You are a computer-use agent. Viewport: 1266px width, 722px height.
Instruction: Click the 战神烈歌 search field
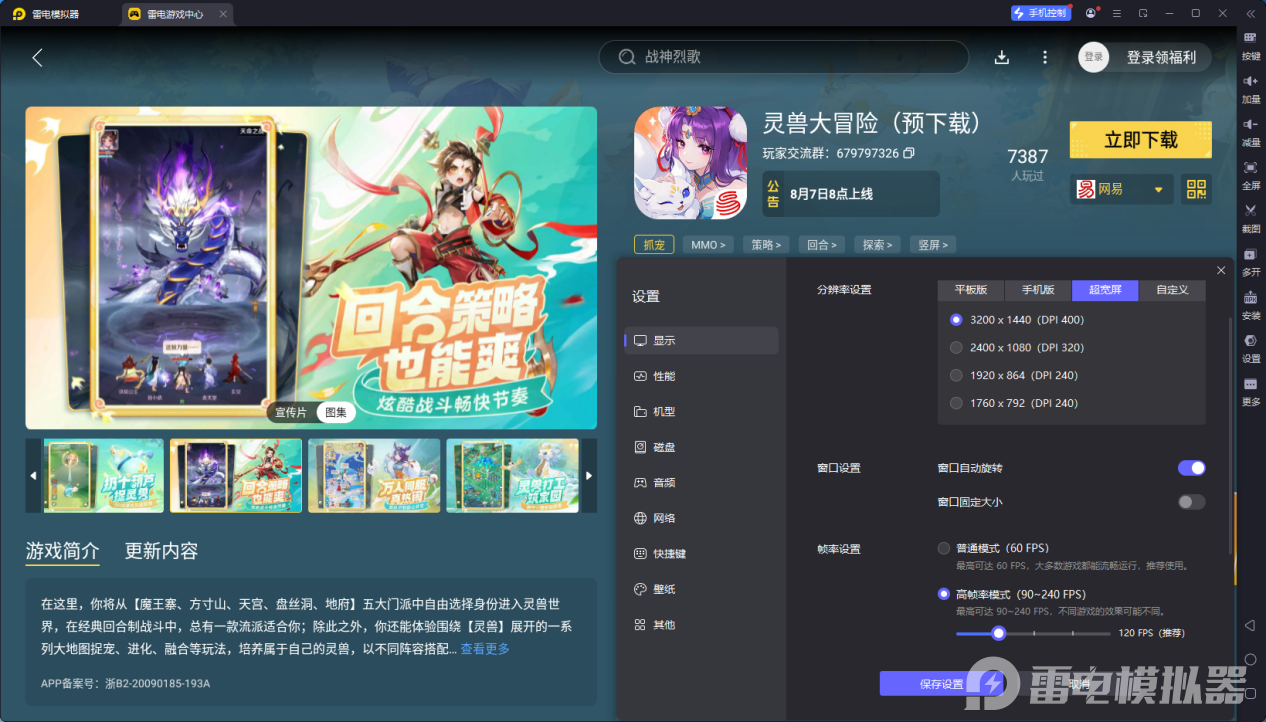784,57
